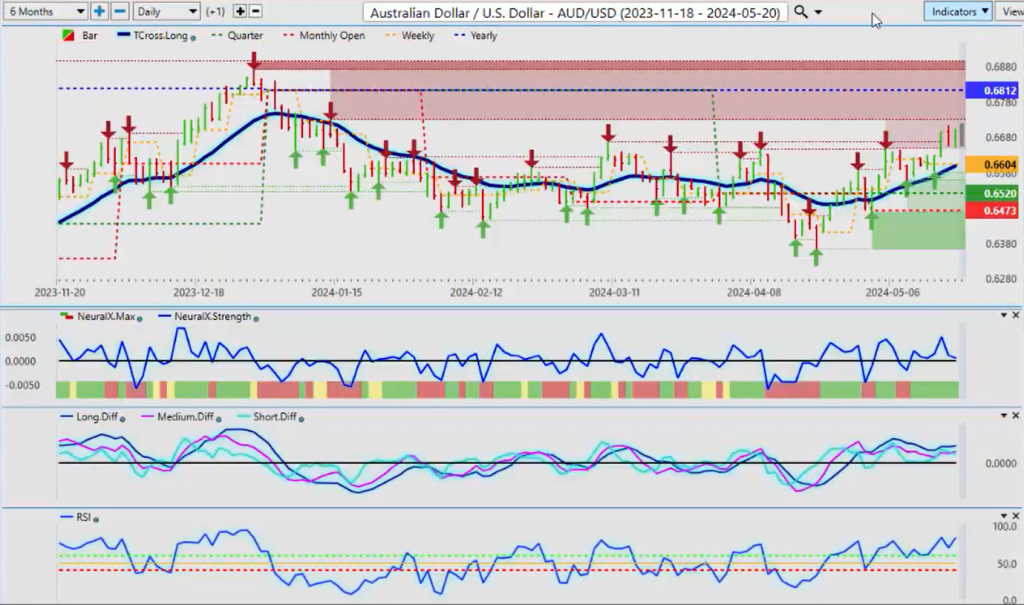The width and height of the screenshot is (1024, 605).
Task: Collapse the Long.Diff panel dropdown arrow
Action: click(1003, 415)
